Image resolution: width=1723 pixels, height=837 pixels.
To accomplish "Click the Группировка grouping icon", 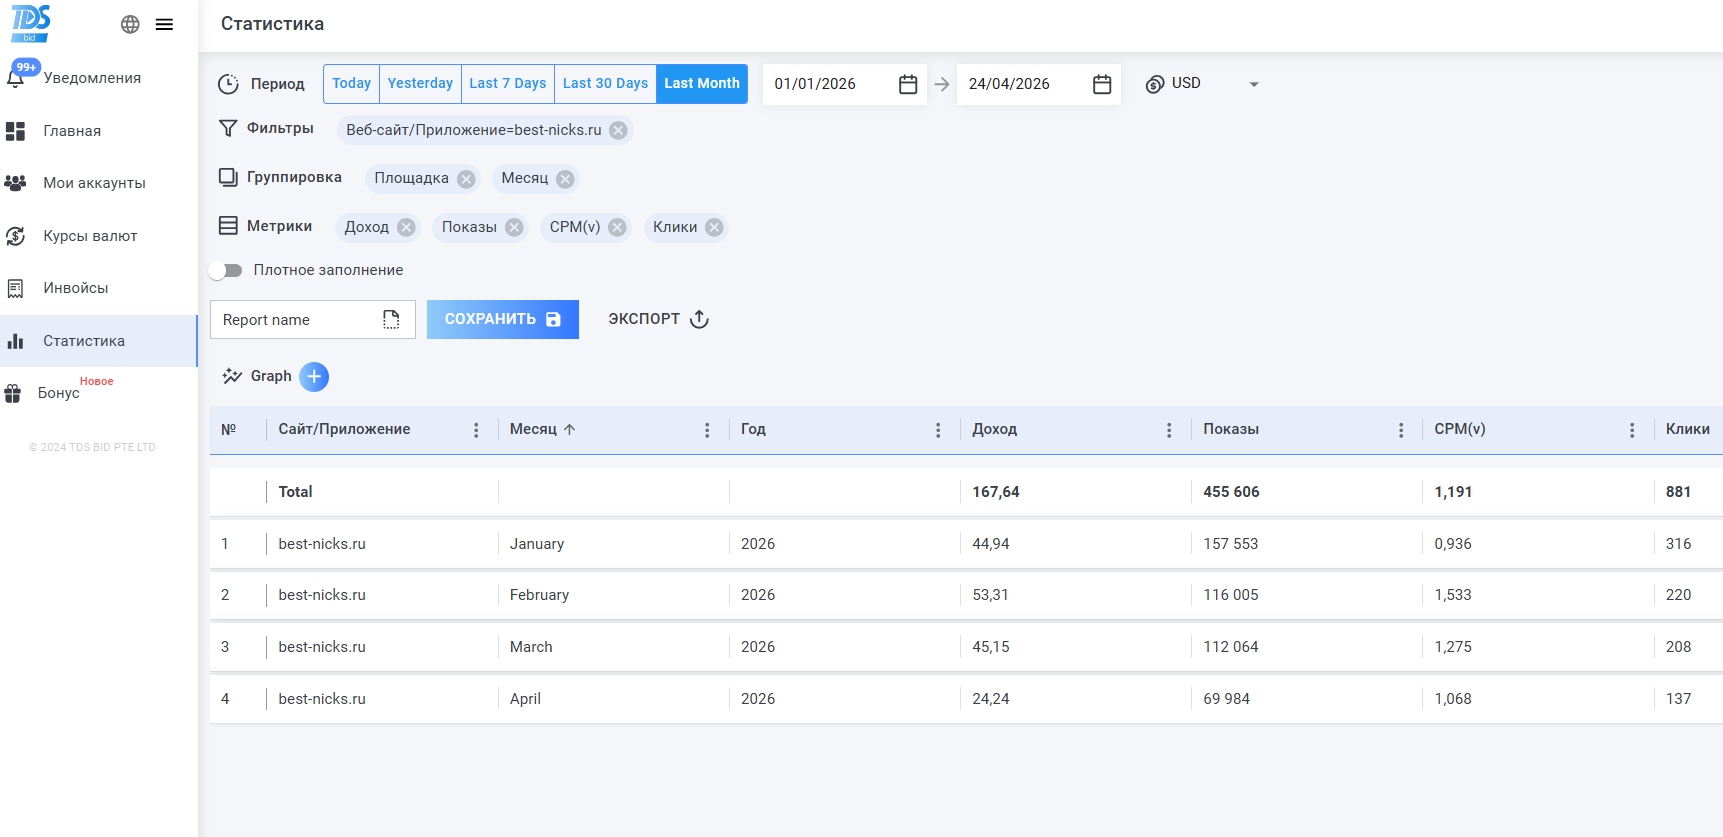I will click(228, 177).
